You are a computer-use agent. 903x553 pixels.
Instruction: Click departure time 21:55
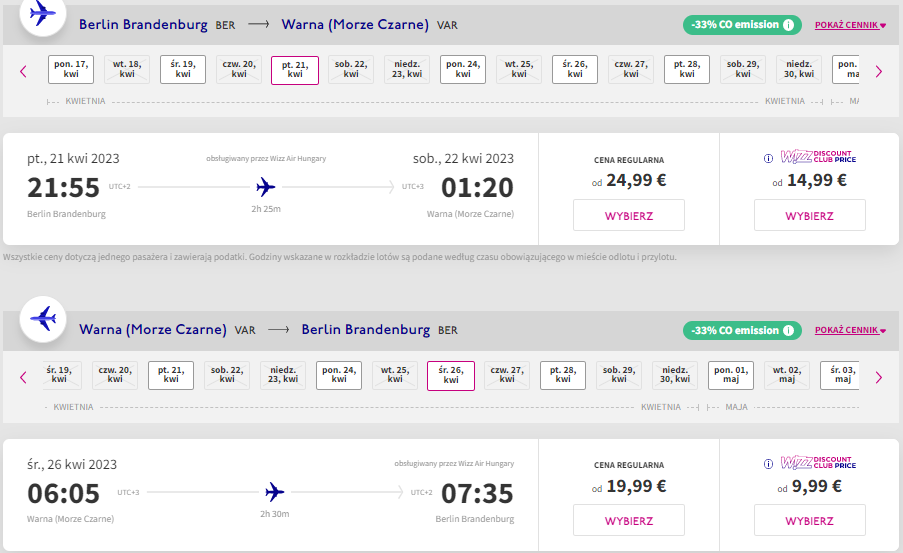point(63,188)
